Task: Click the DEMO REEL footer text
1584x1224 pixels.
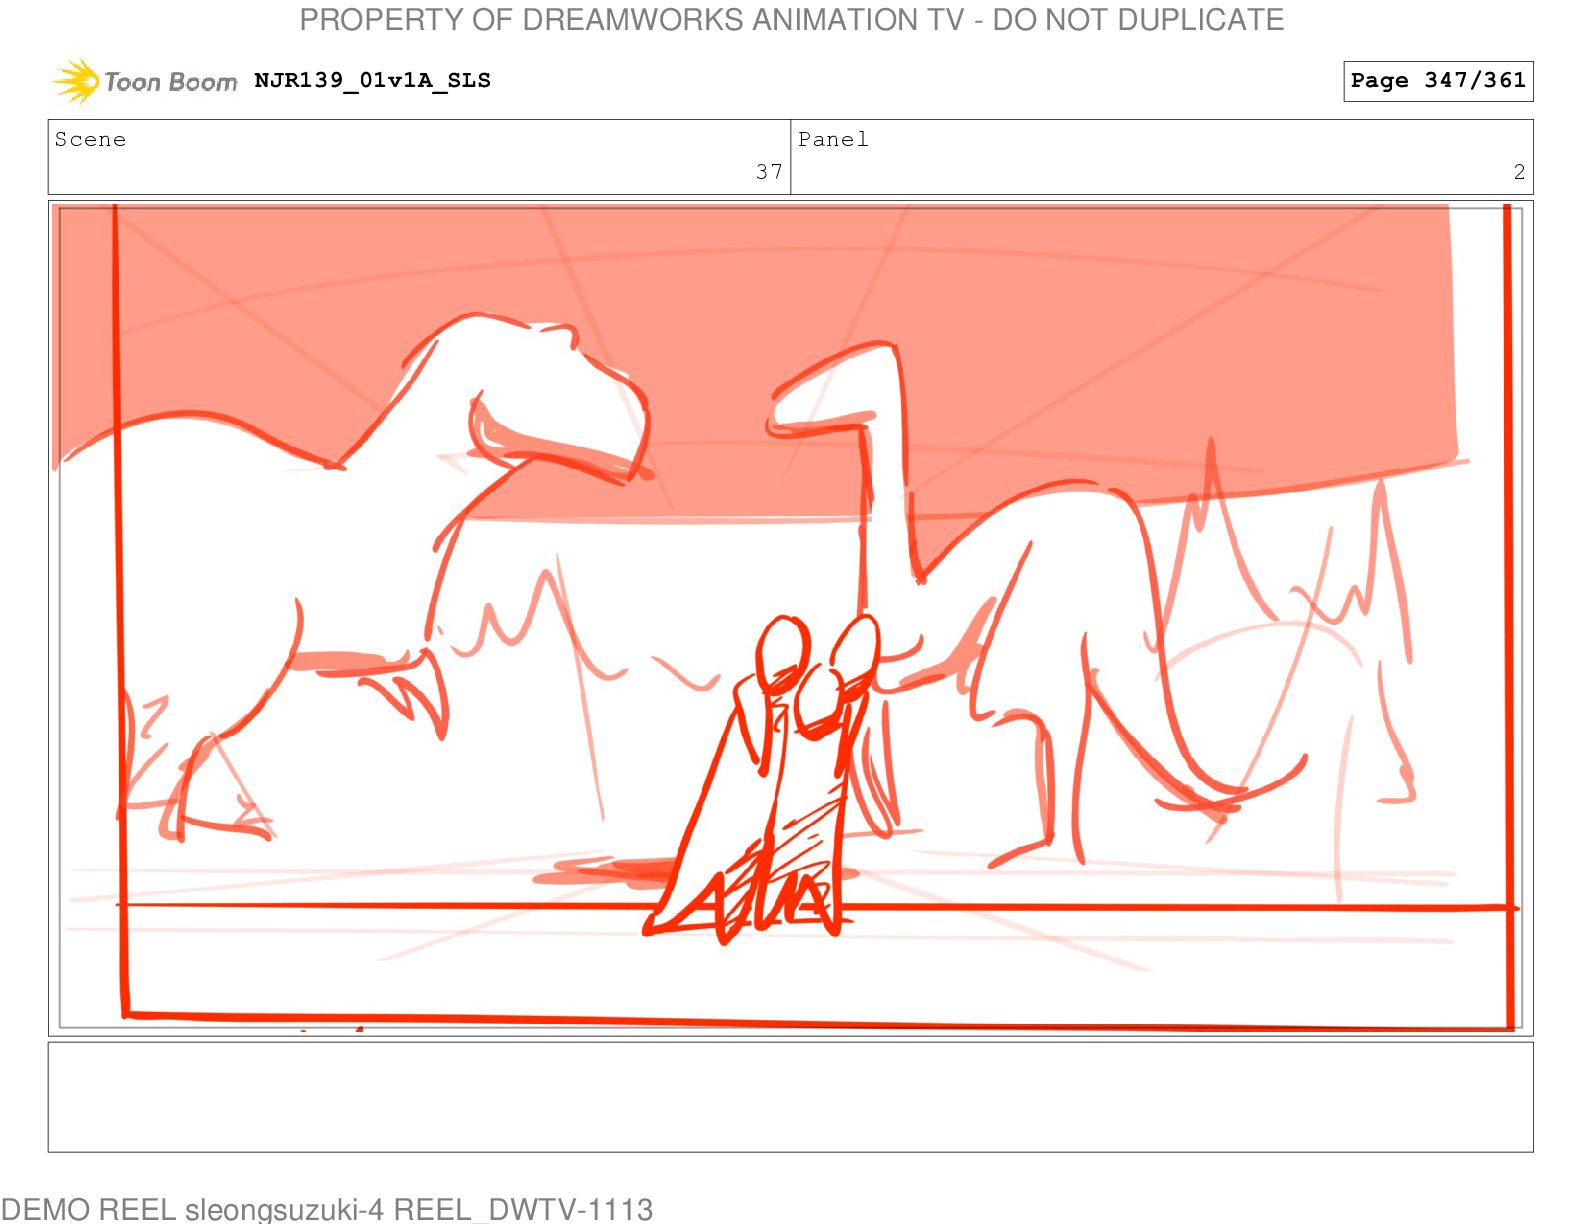Action: (327, 1209)
